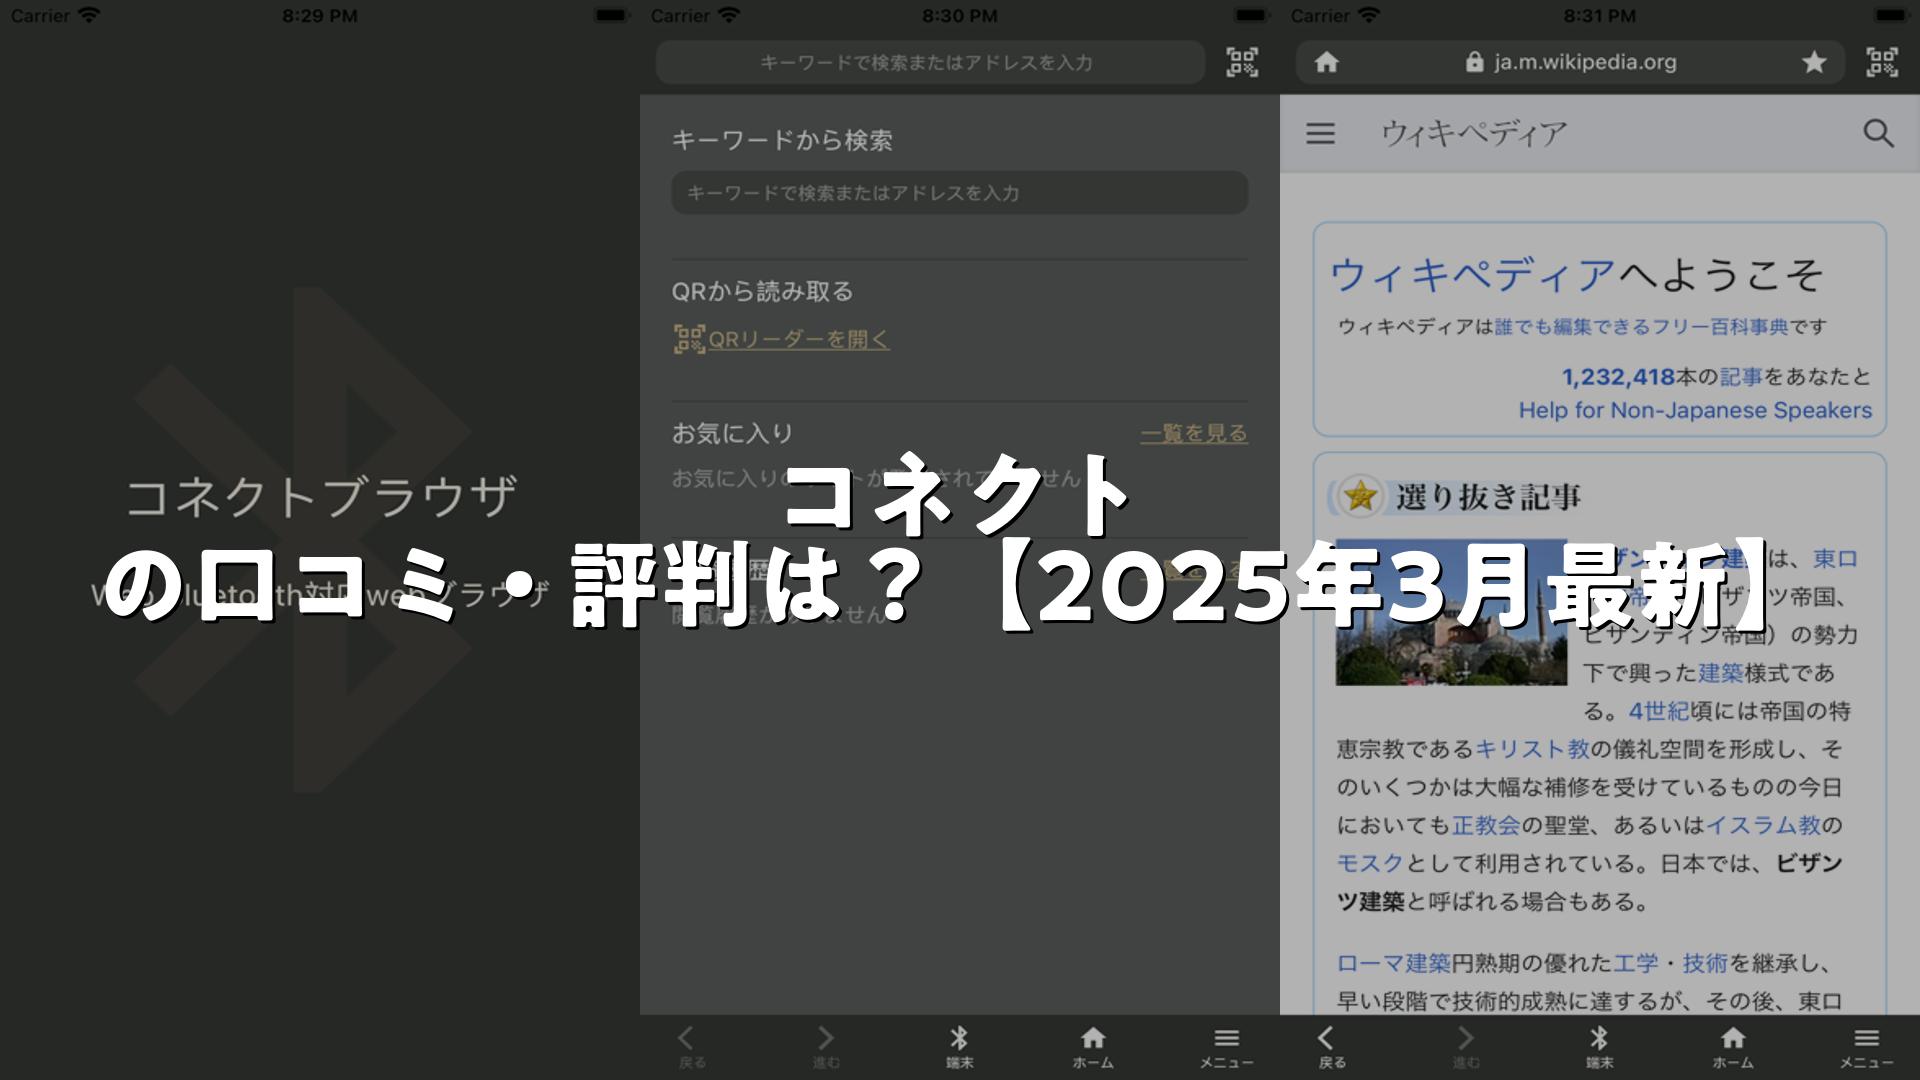The height and width of the screenshot is (1080, 1920).
Task: Open the featured article building photo thumbnail
Action: click(x=1451, y=613)
